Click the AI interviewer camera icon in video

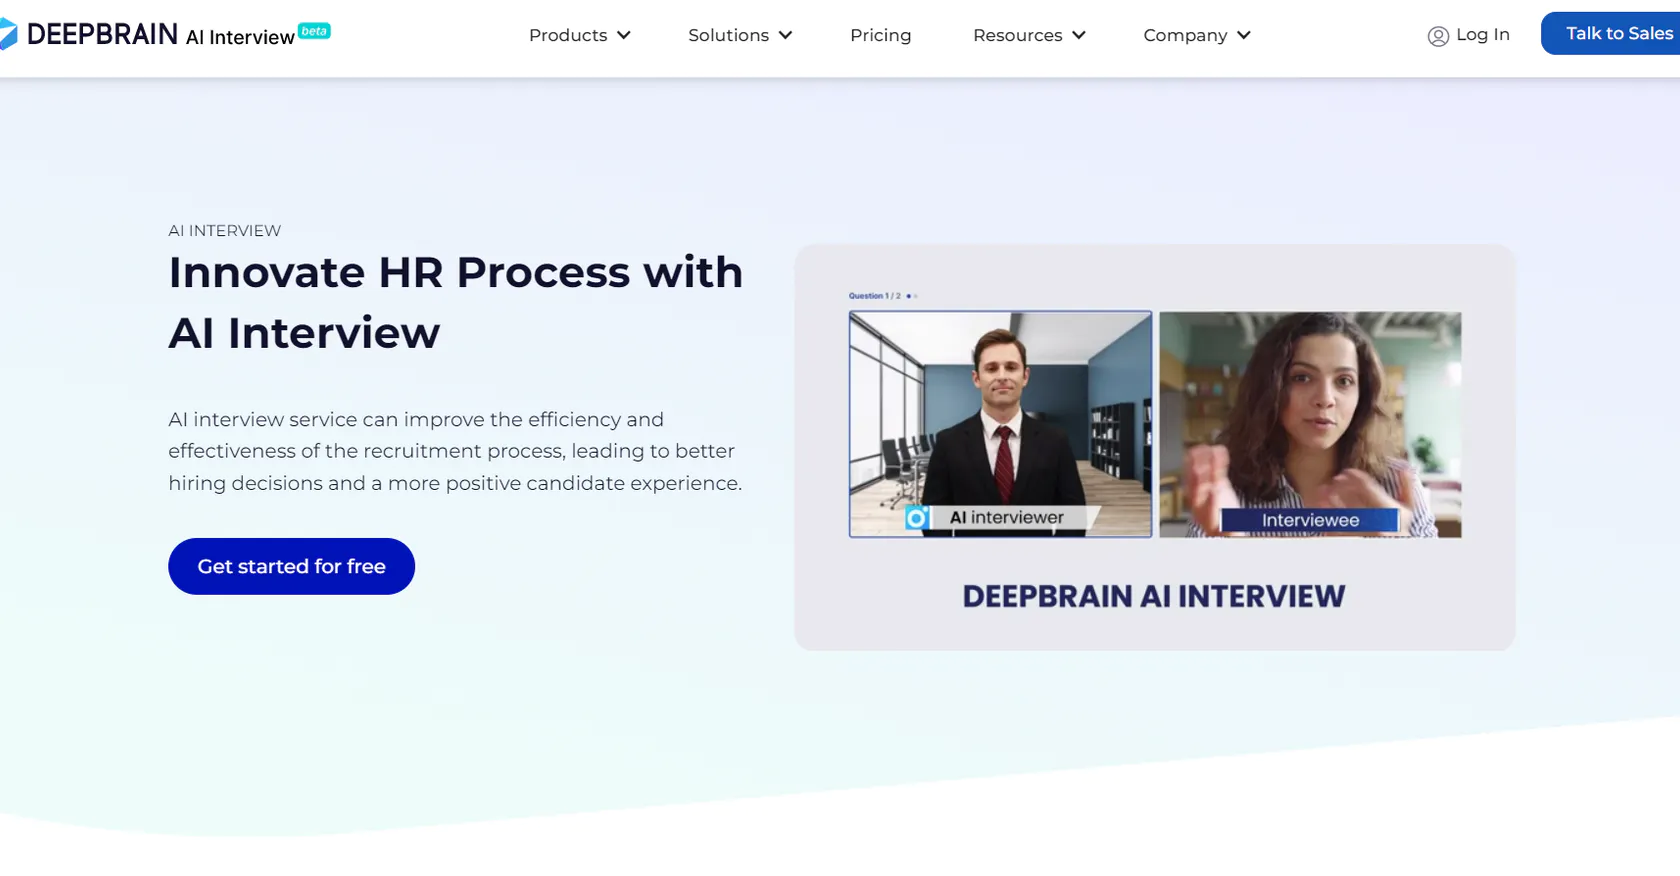point(917,518)
